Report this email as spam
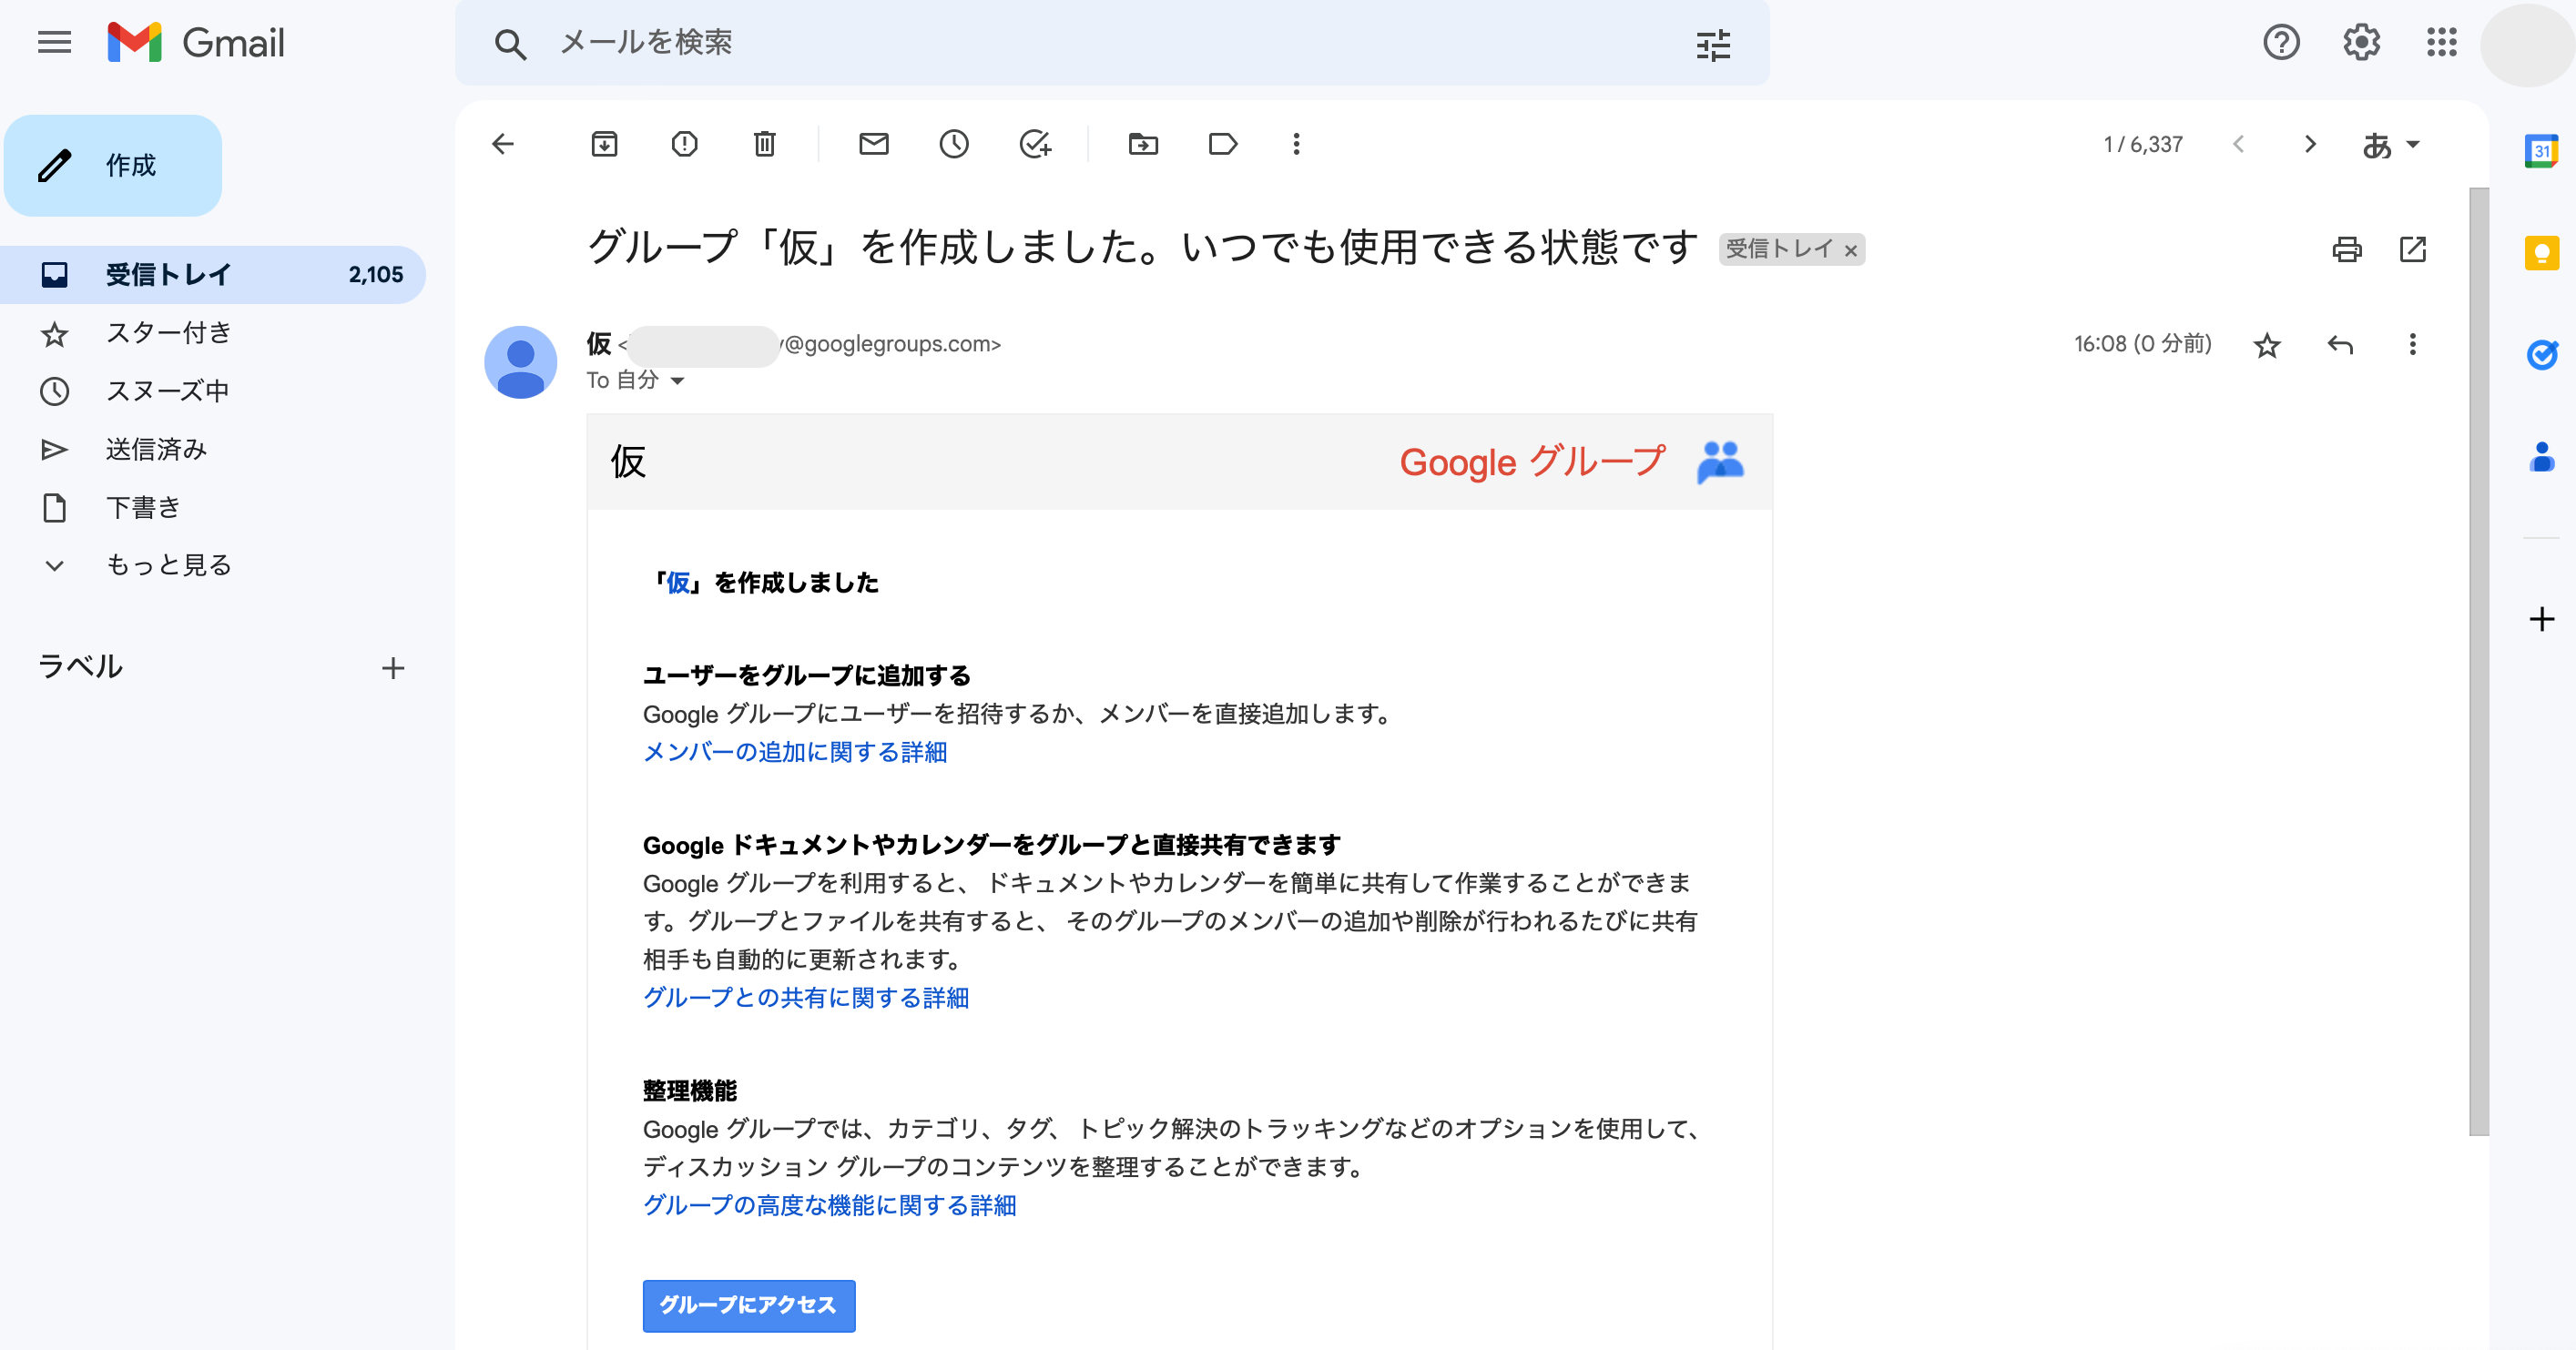Image resolution: width=2576 pixels, height=1350 pixels. (684, 144)
